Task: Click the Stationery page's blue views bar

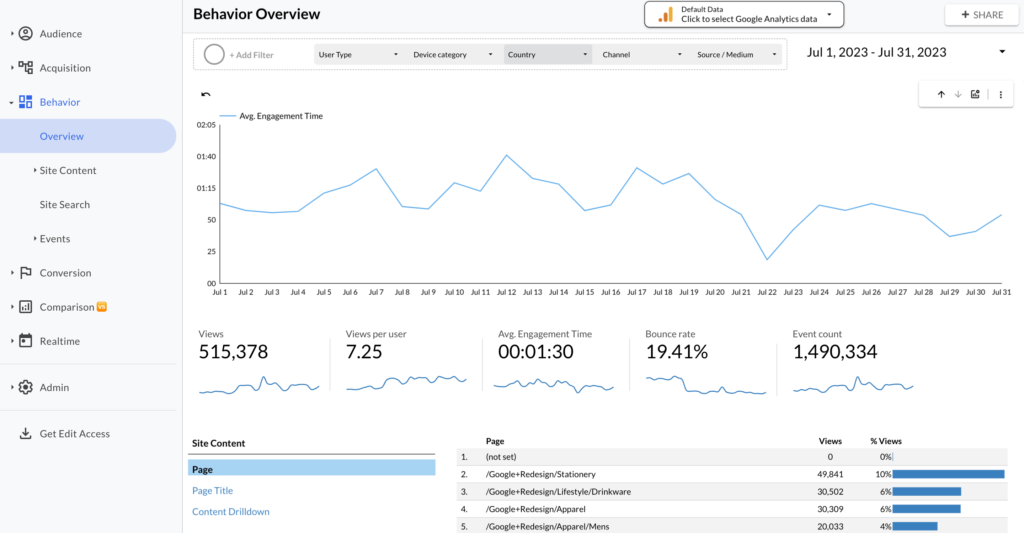Action: (948, 474)
